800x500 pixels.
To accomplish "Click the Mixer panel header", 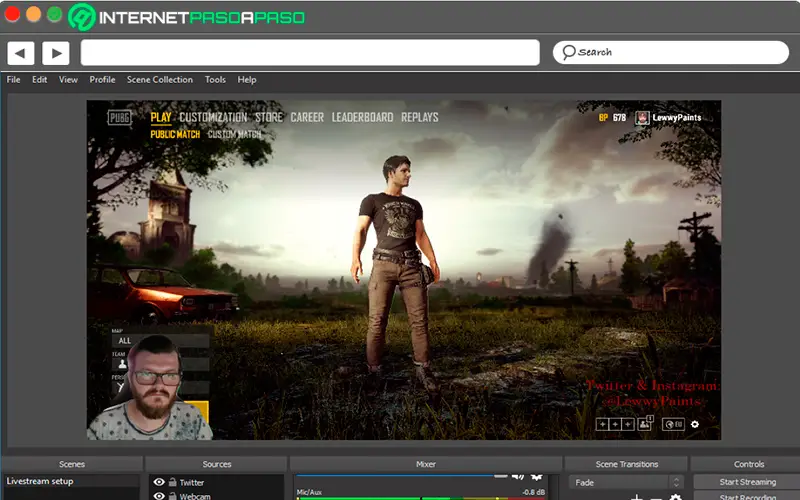I will coord(426,464).
